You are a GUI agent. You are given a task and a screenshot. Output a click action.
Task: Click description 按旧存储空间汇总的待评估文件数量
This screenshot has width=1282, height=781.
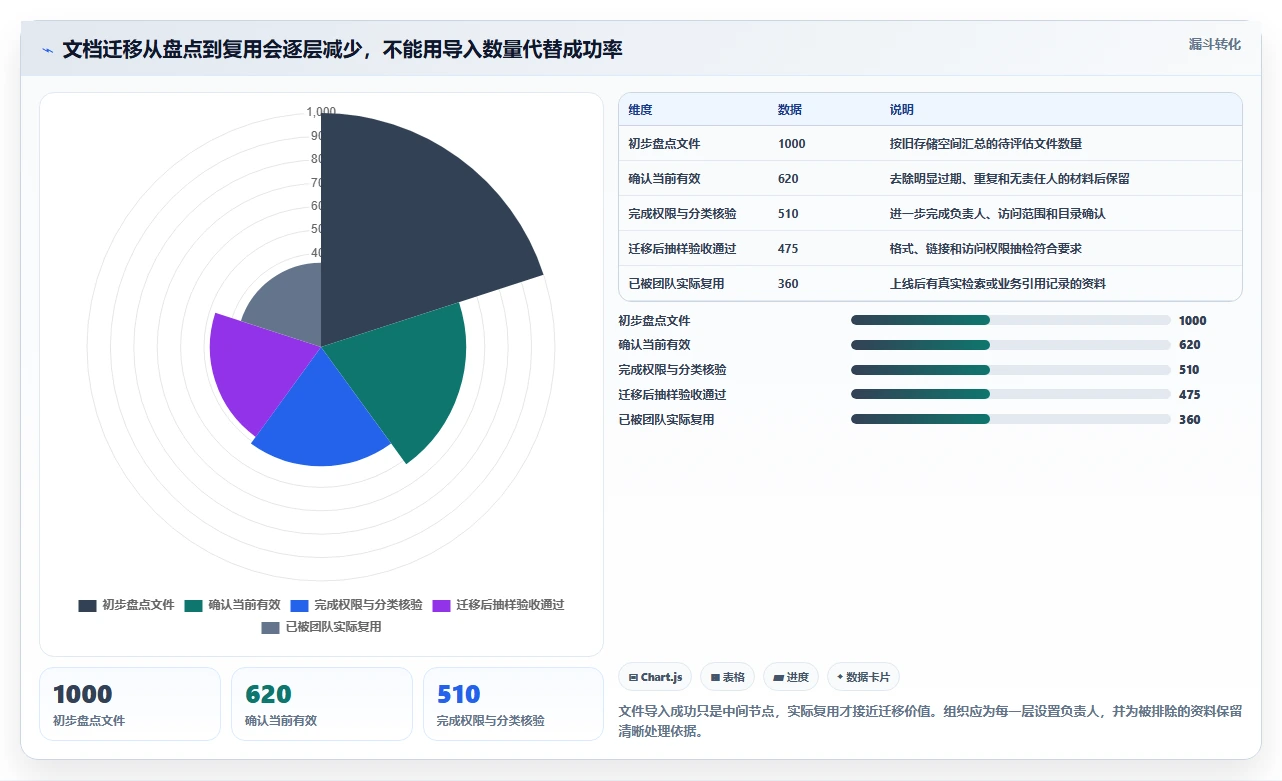[986, 144]
